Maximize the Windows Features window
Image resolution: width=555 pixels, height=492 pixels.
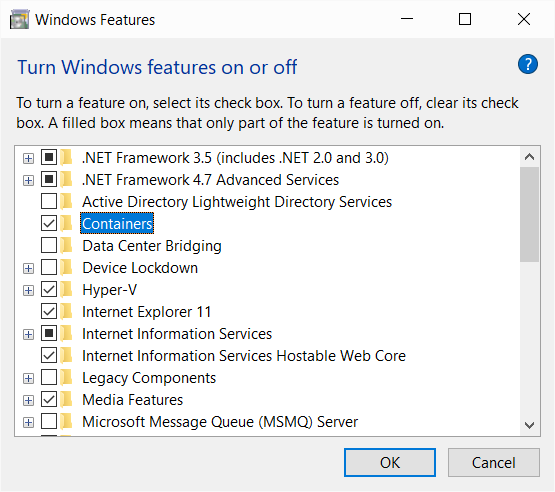pyautogui.click(x=465, y=19)
